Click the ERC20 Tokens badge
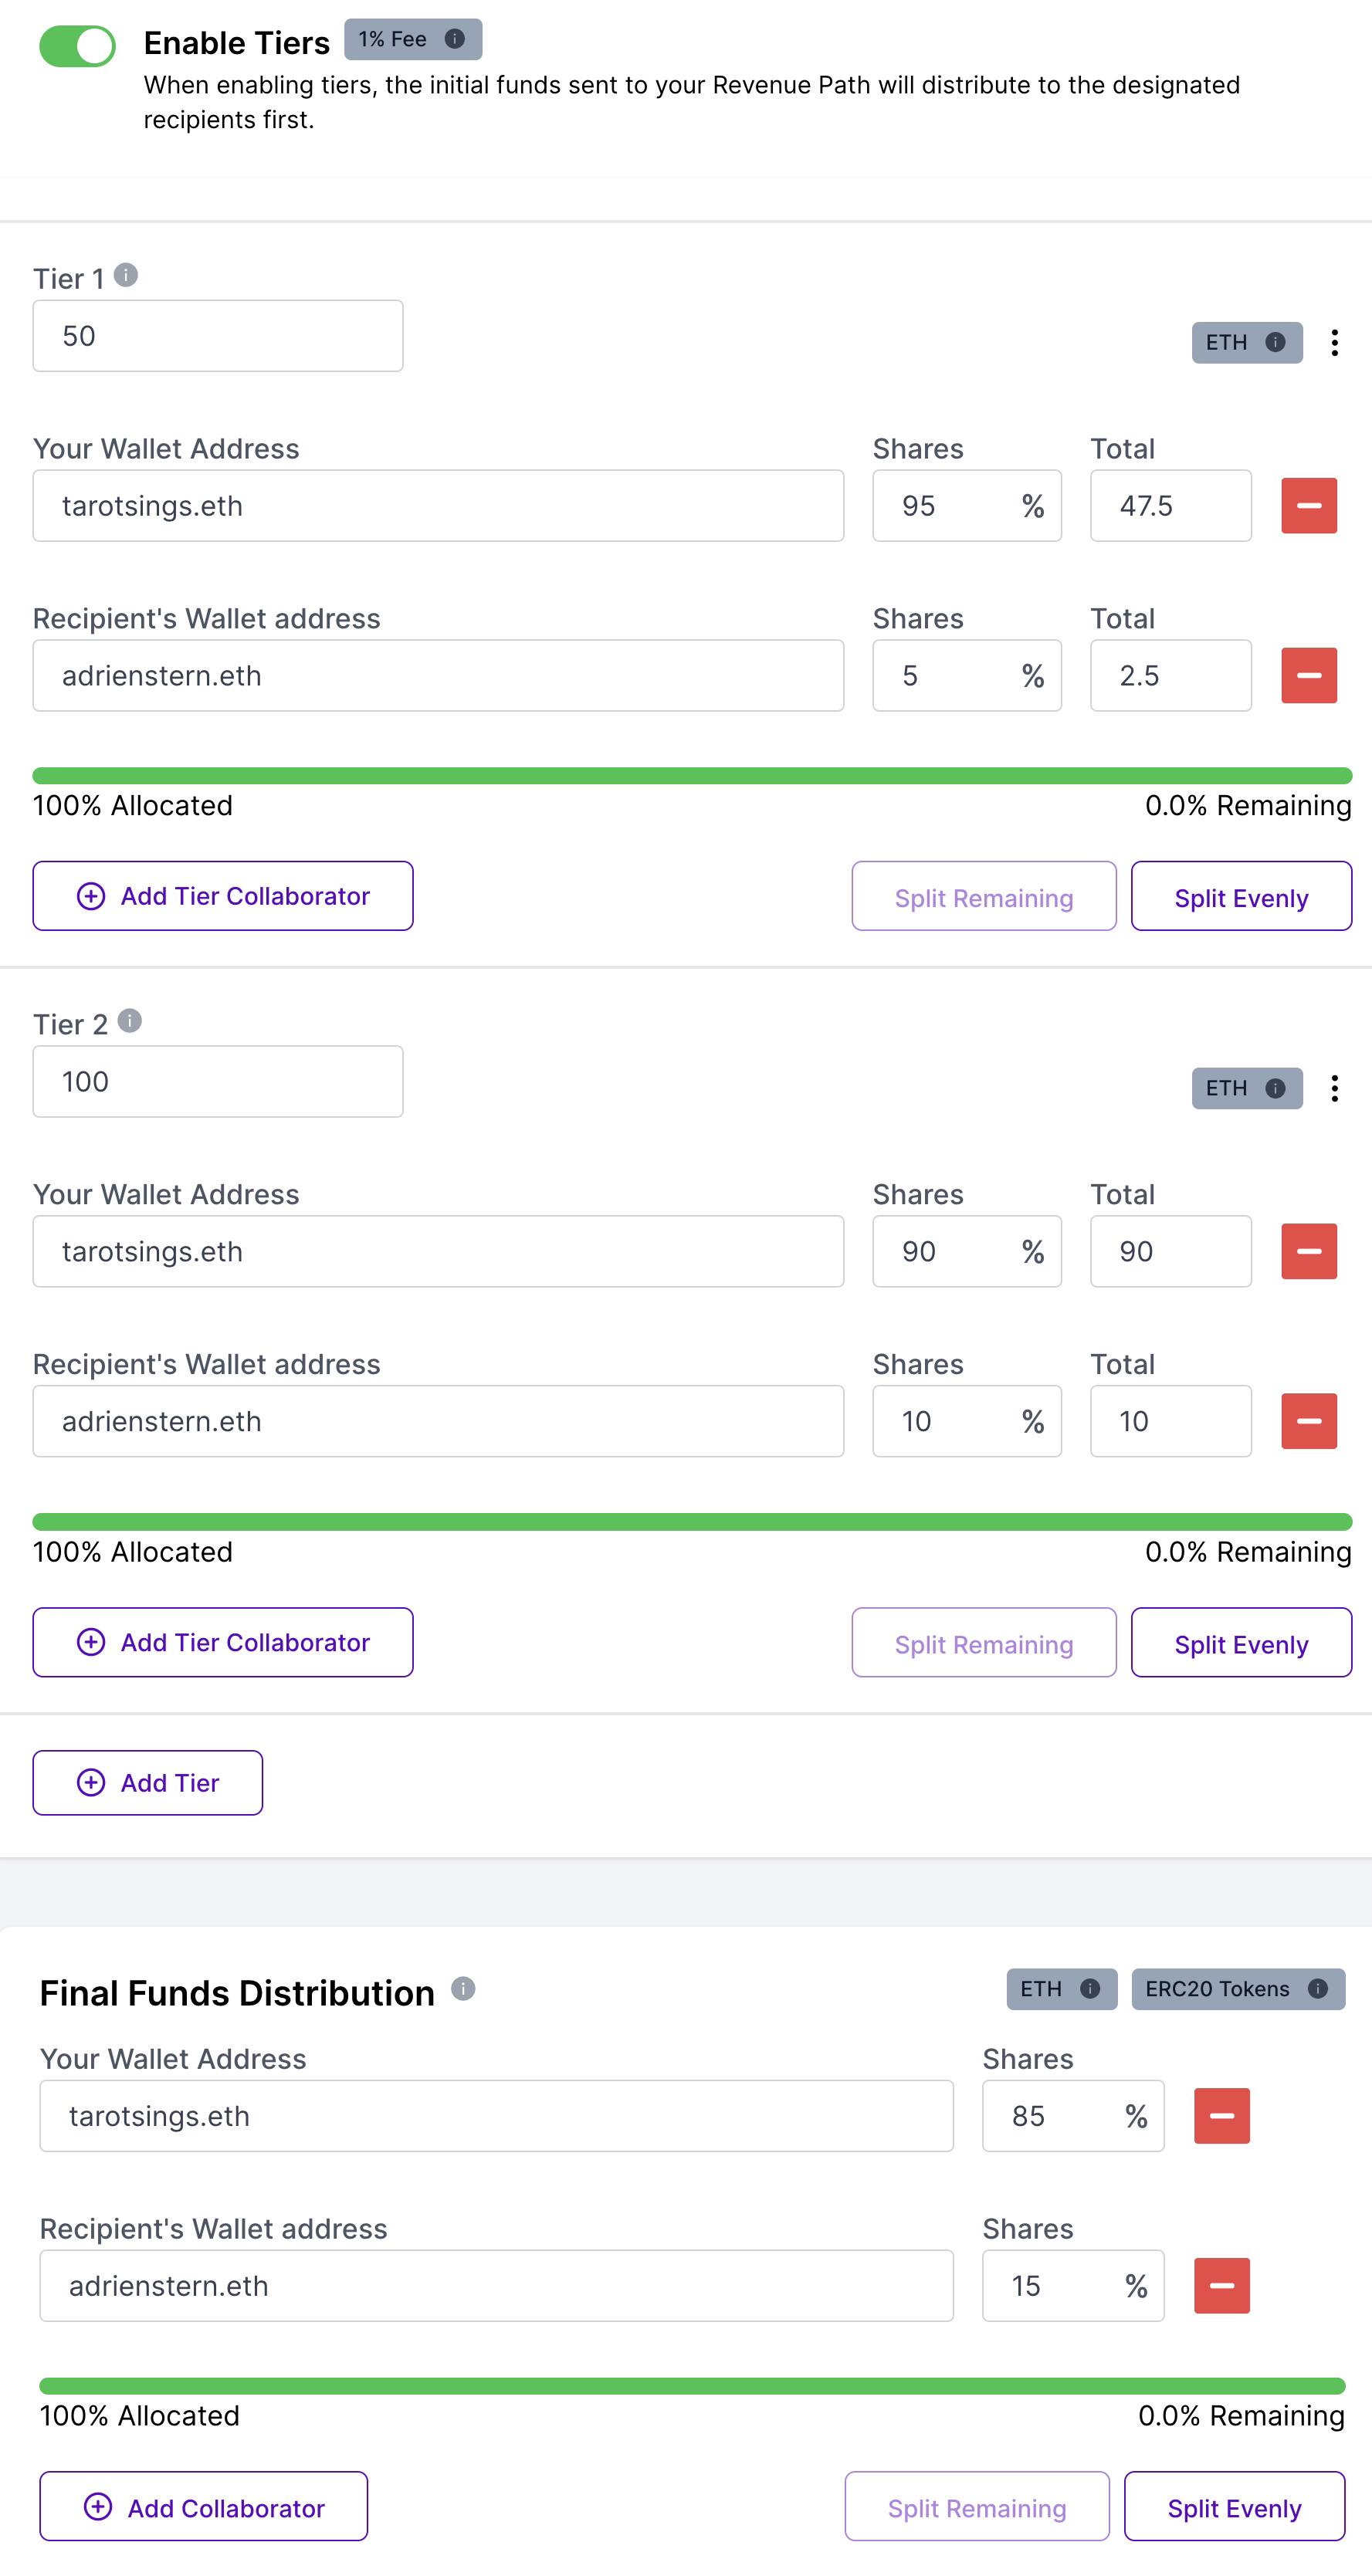1372x2576 pixels. coord(1236,1989)
